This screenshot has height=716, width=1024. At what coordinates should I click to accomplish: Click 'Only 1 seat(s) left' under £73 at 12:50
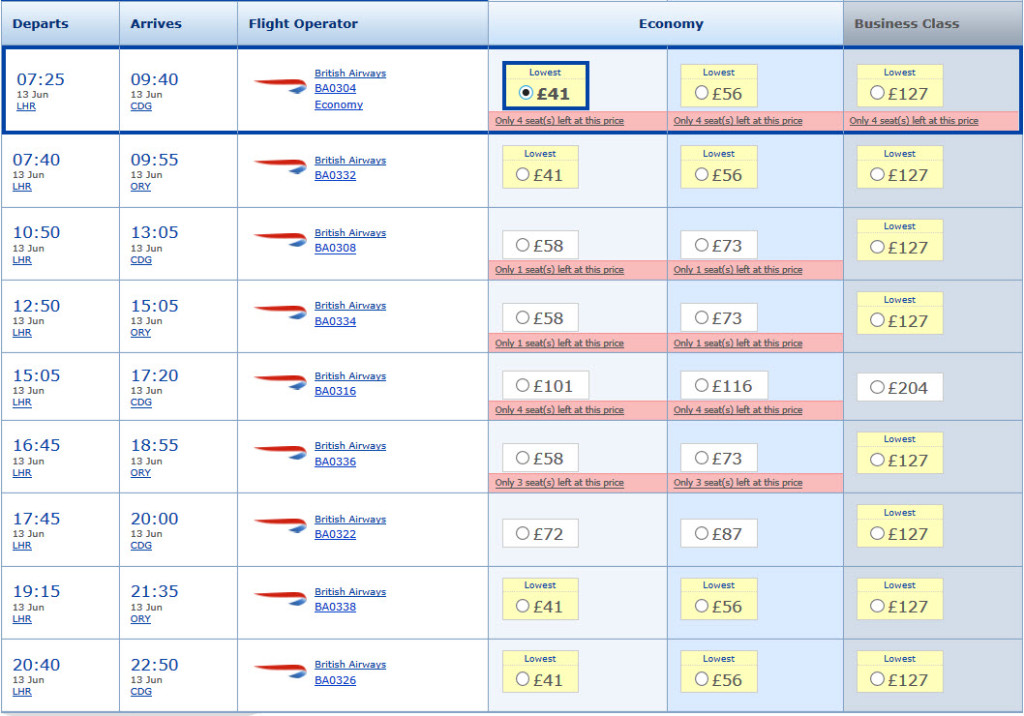[738, 343]
